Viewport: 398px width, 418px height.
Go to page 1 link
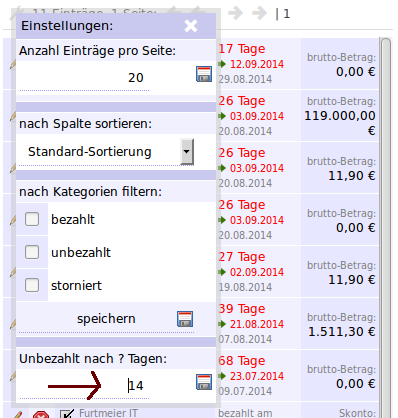tap(287, 14)
